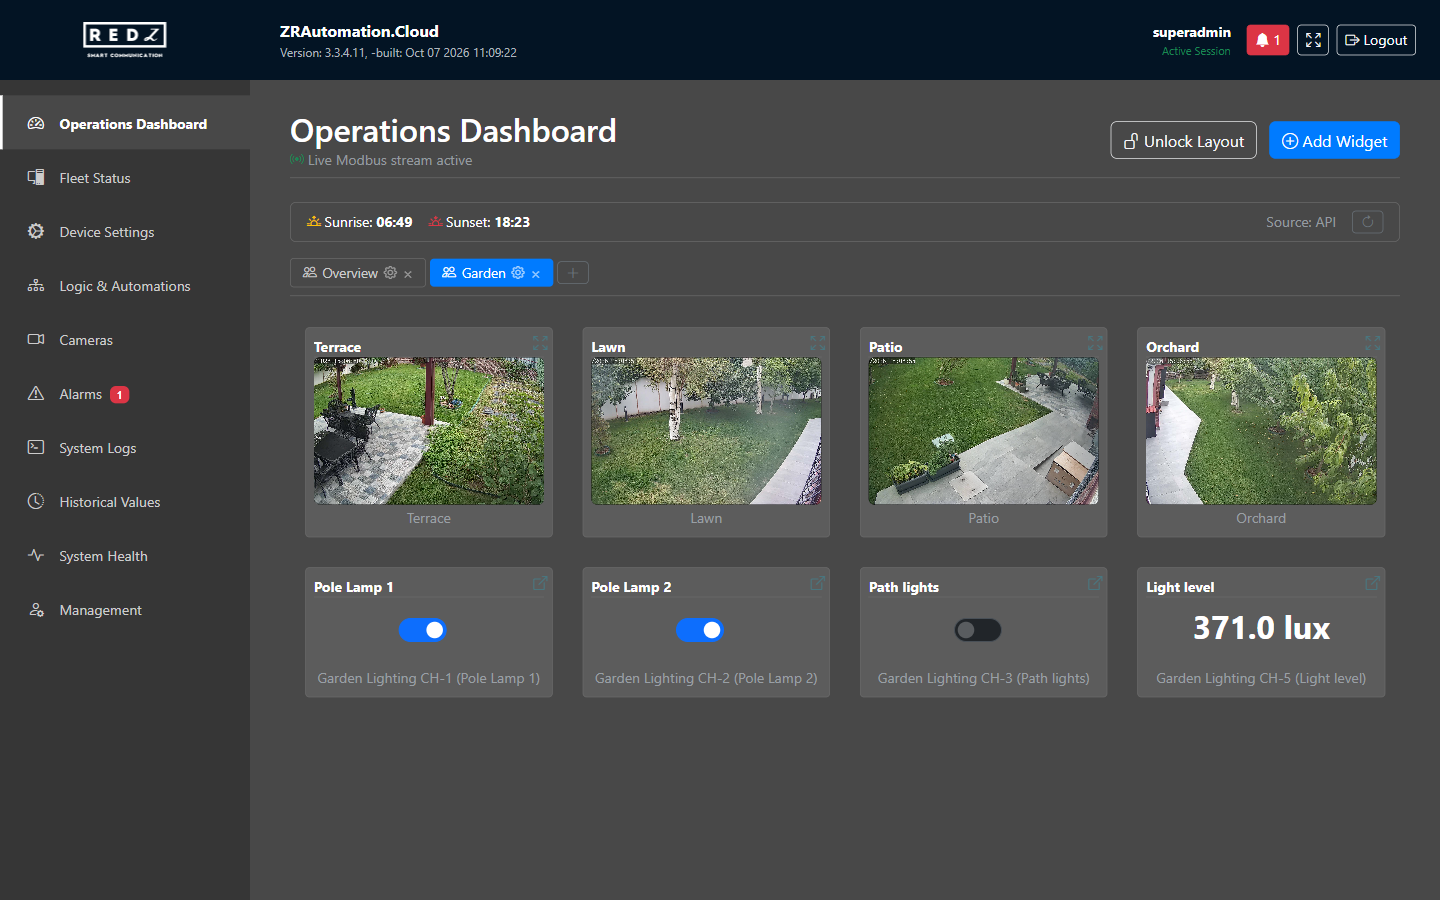The image size is (1440, 900).
Task: Open Management section
Action: [125, 610]
